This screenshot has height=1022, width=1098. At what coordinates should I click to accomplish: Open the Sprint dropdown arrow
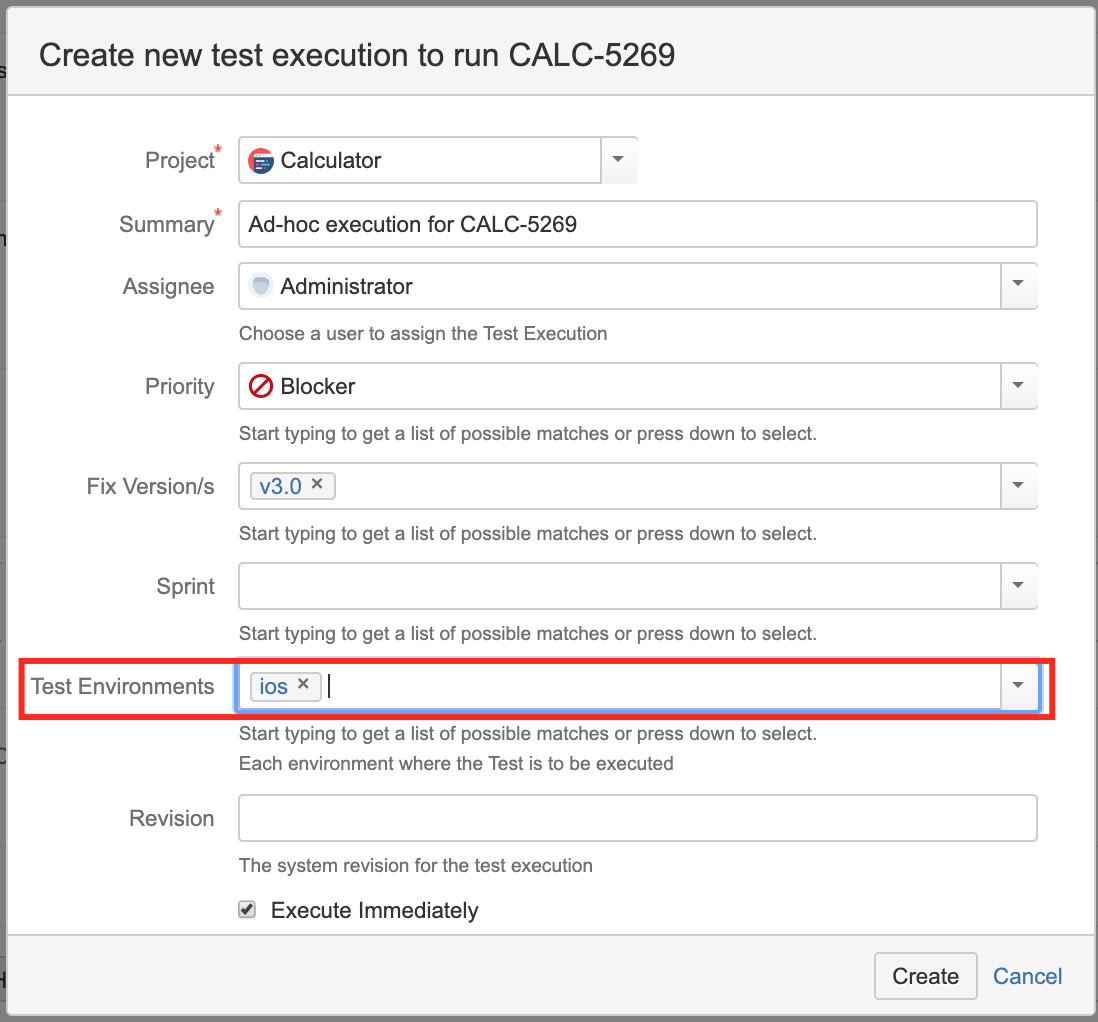(1018, 585)
